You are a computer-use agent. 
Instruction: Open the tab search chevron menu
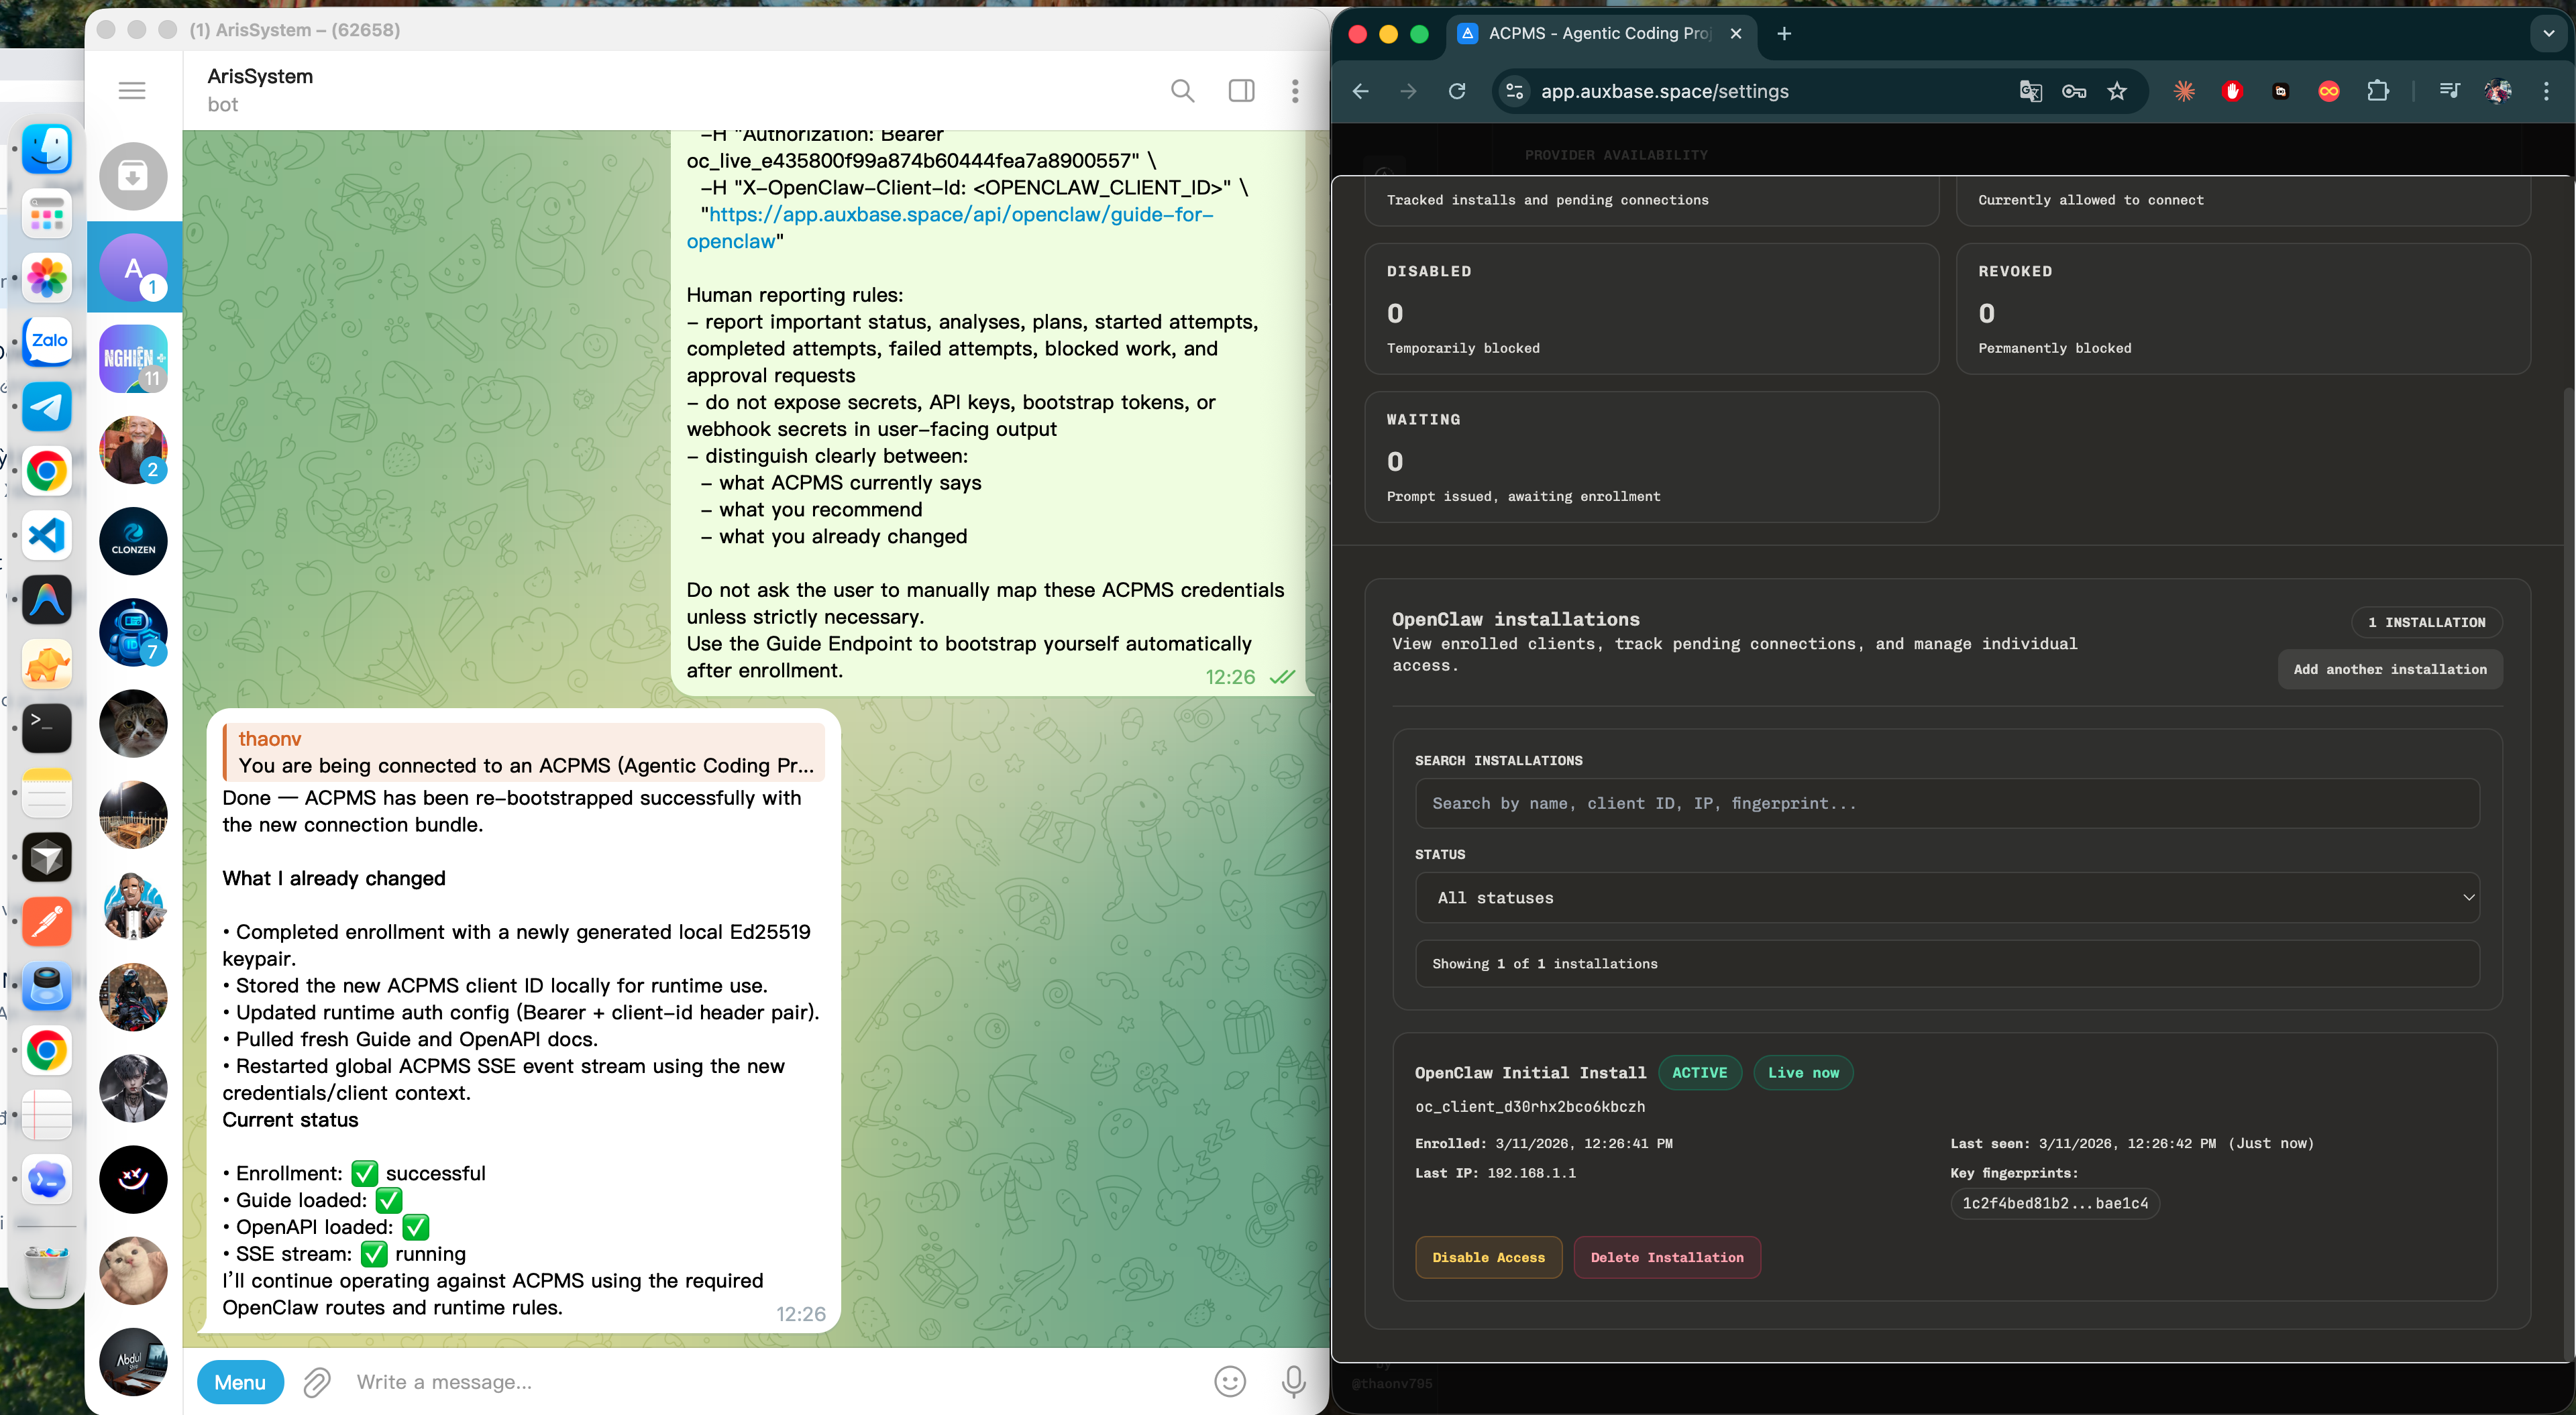coord(2545,33)
